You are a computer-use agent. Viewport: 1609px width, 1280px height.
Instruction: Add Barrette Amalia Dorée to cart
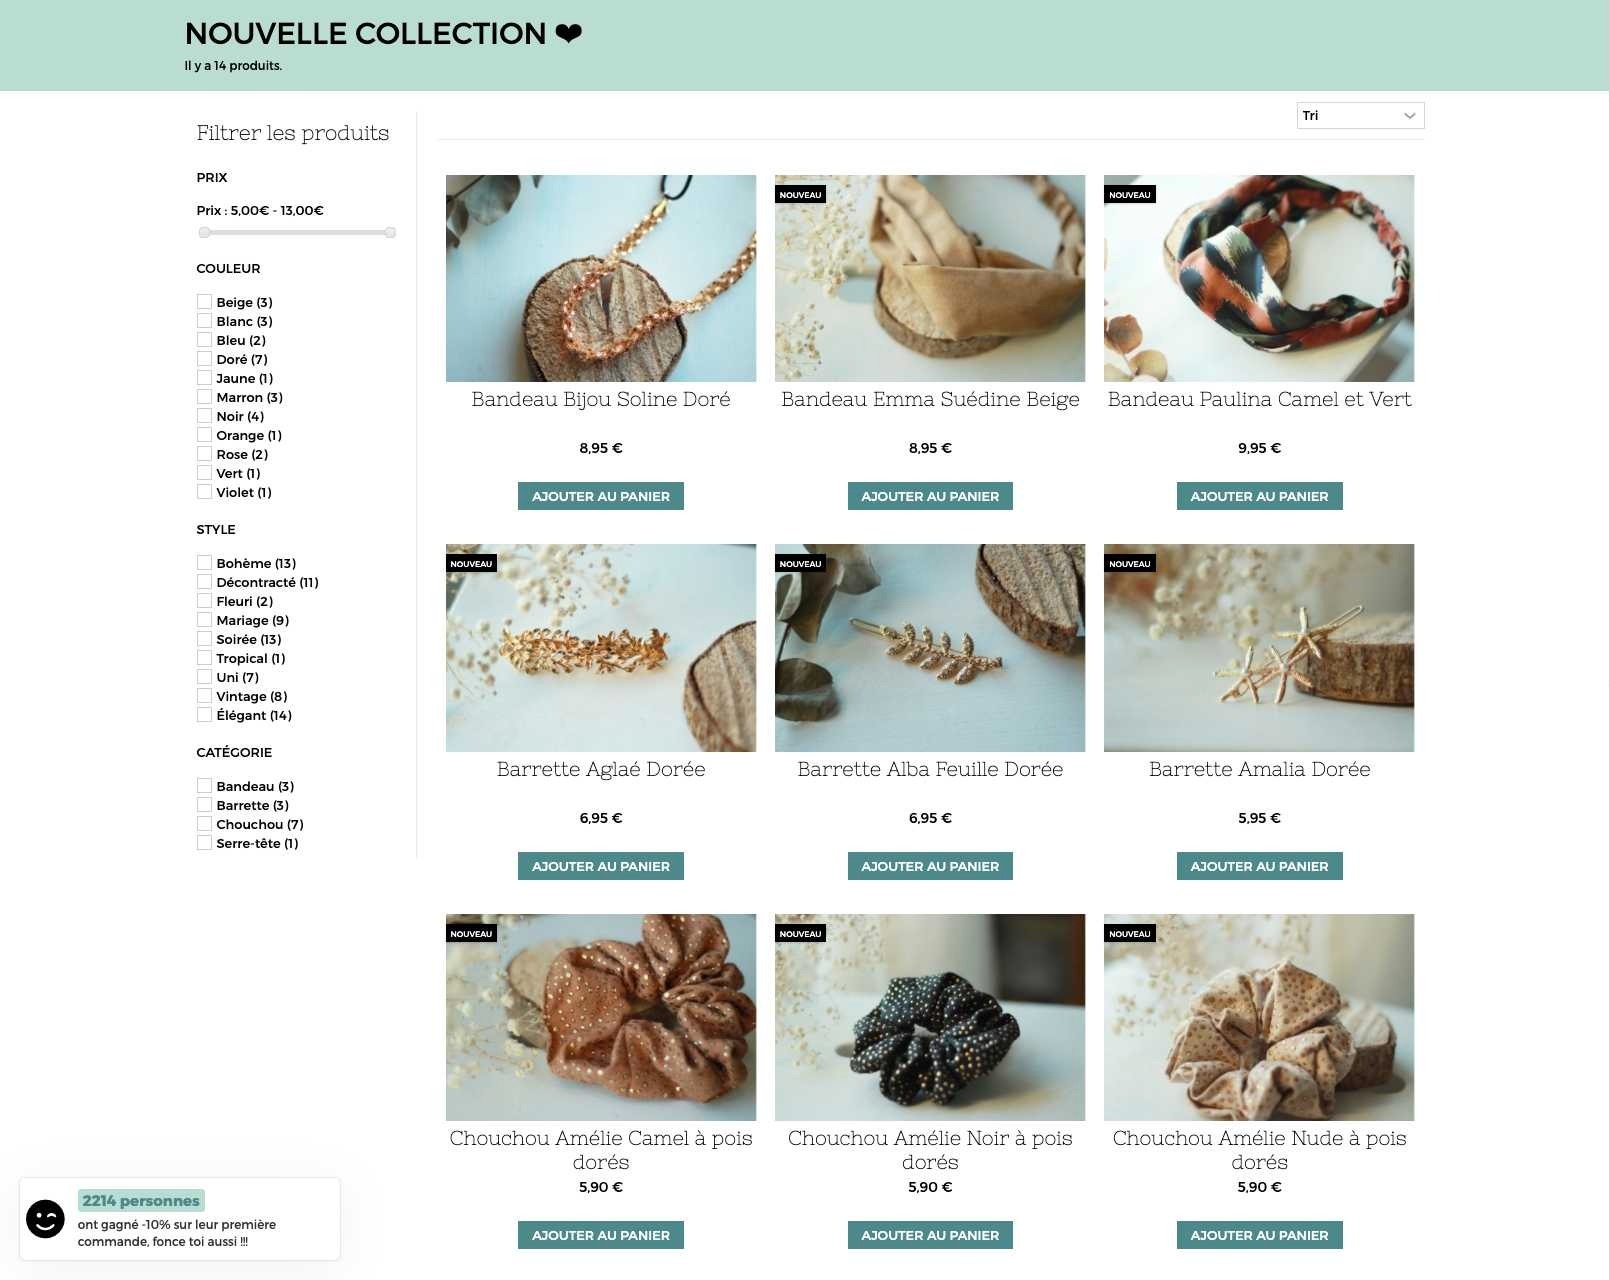click(x=1259, y=866)
